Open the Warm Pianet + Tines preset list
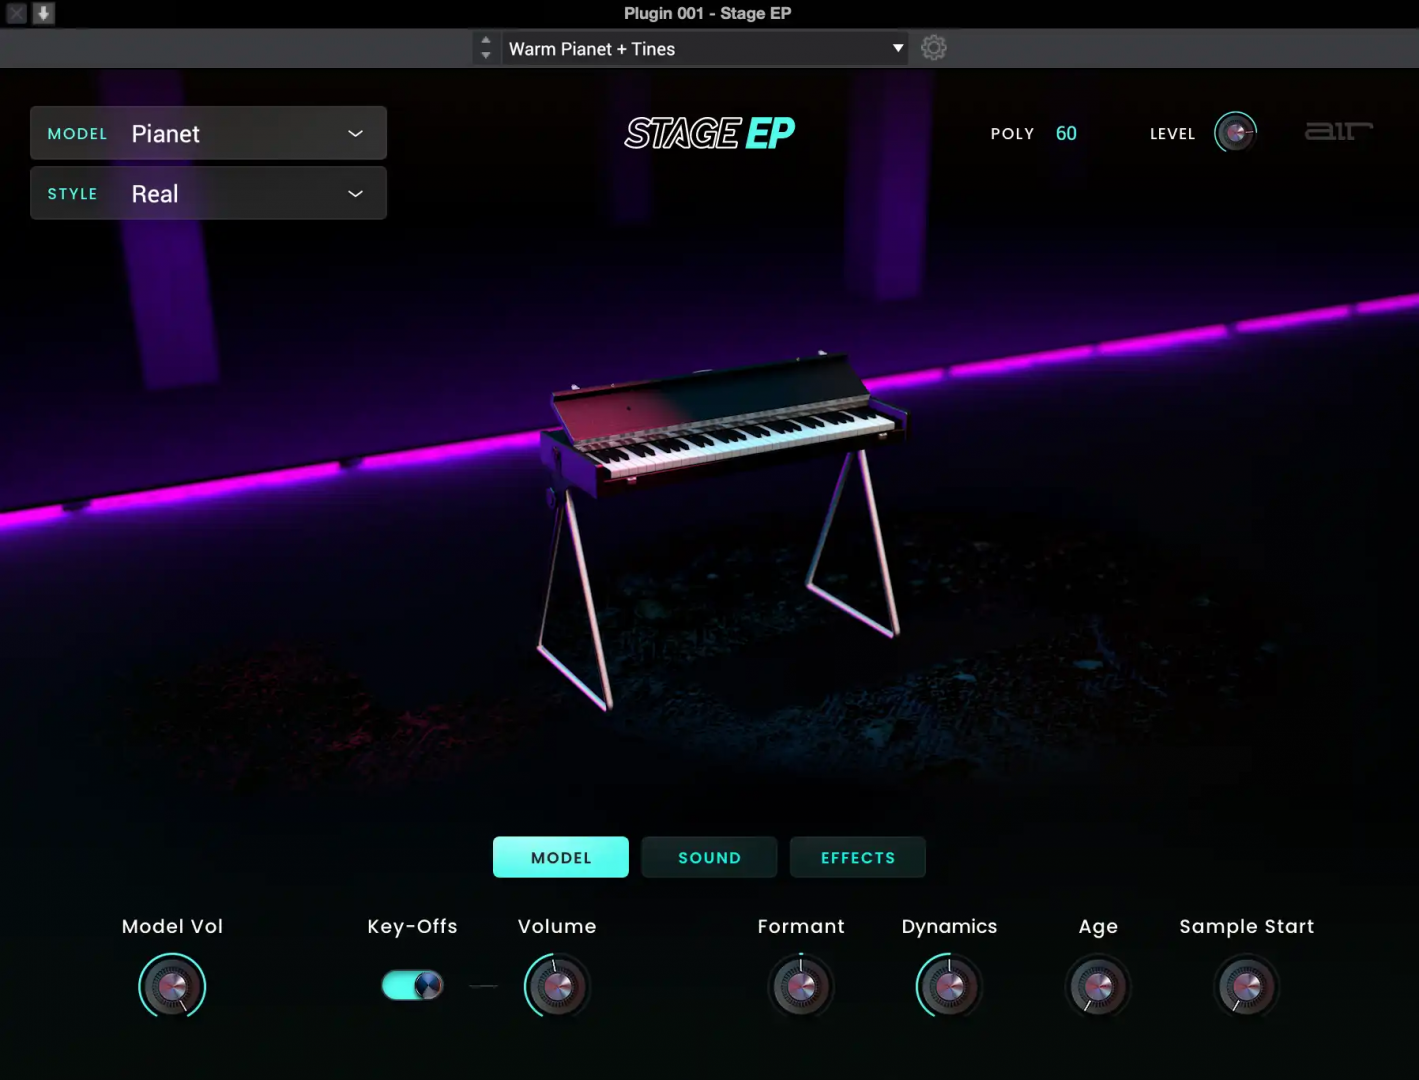This screenshot has height=1080, width=1419. pos(704,49)
